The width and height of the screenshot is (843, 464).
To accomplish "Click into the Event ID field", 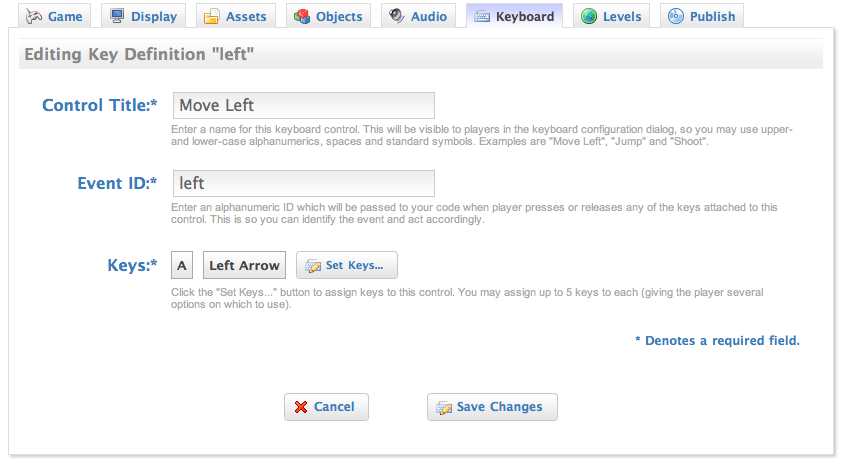I will coord(304,184).
